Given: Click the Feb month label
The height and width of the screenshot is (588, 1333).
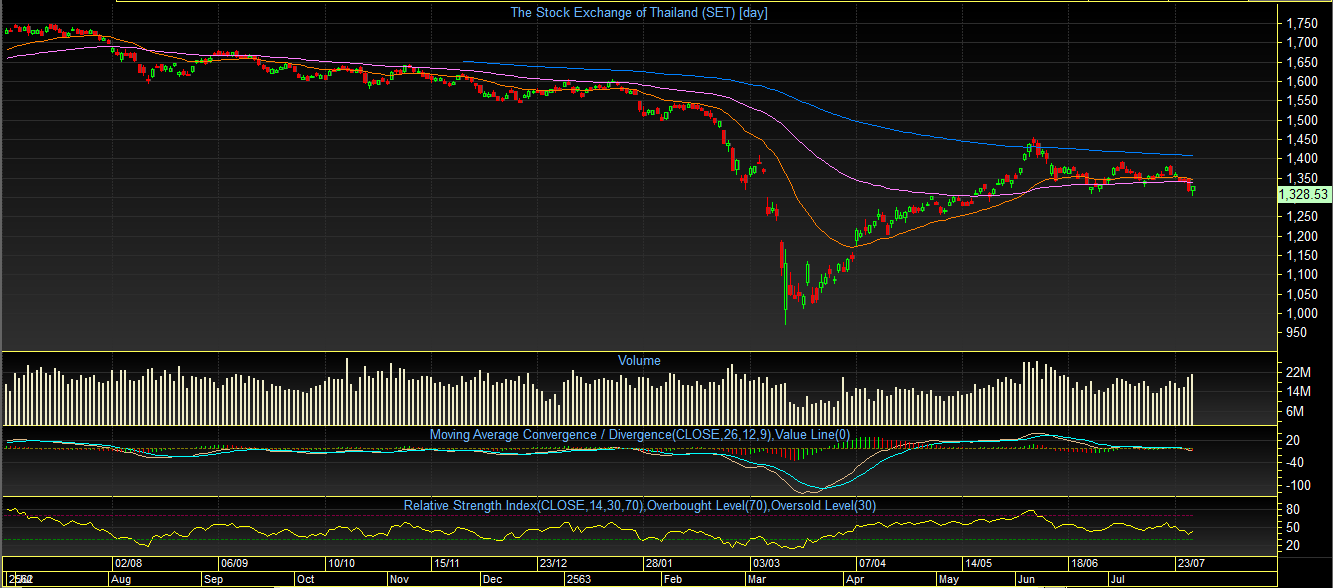Looking at the screenshot, I should pos(672,579).
